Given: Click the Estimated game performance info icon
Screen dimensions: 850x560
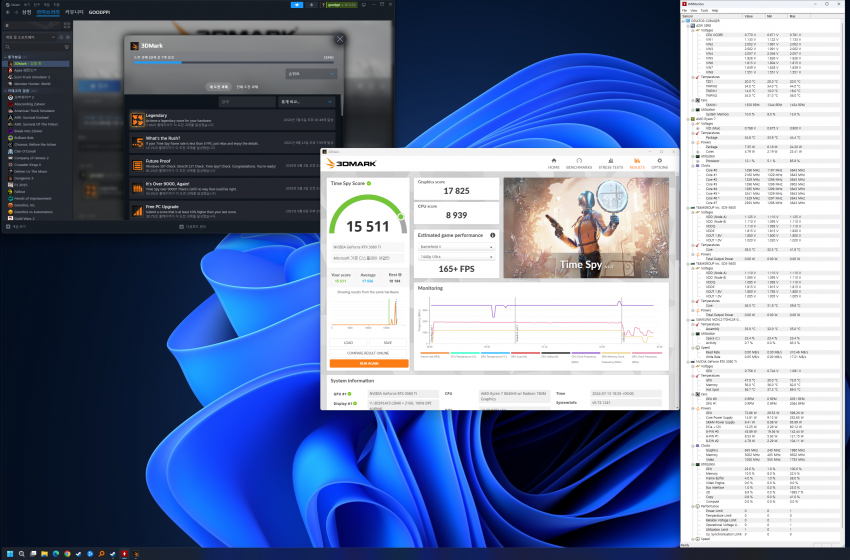Looking at the screenshot, I should pyautogui.click(x=492, y=235).
